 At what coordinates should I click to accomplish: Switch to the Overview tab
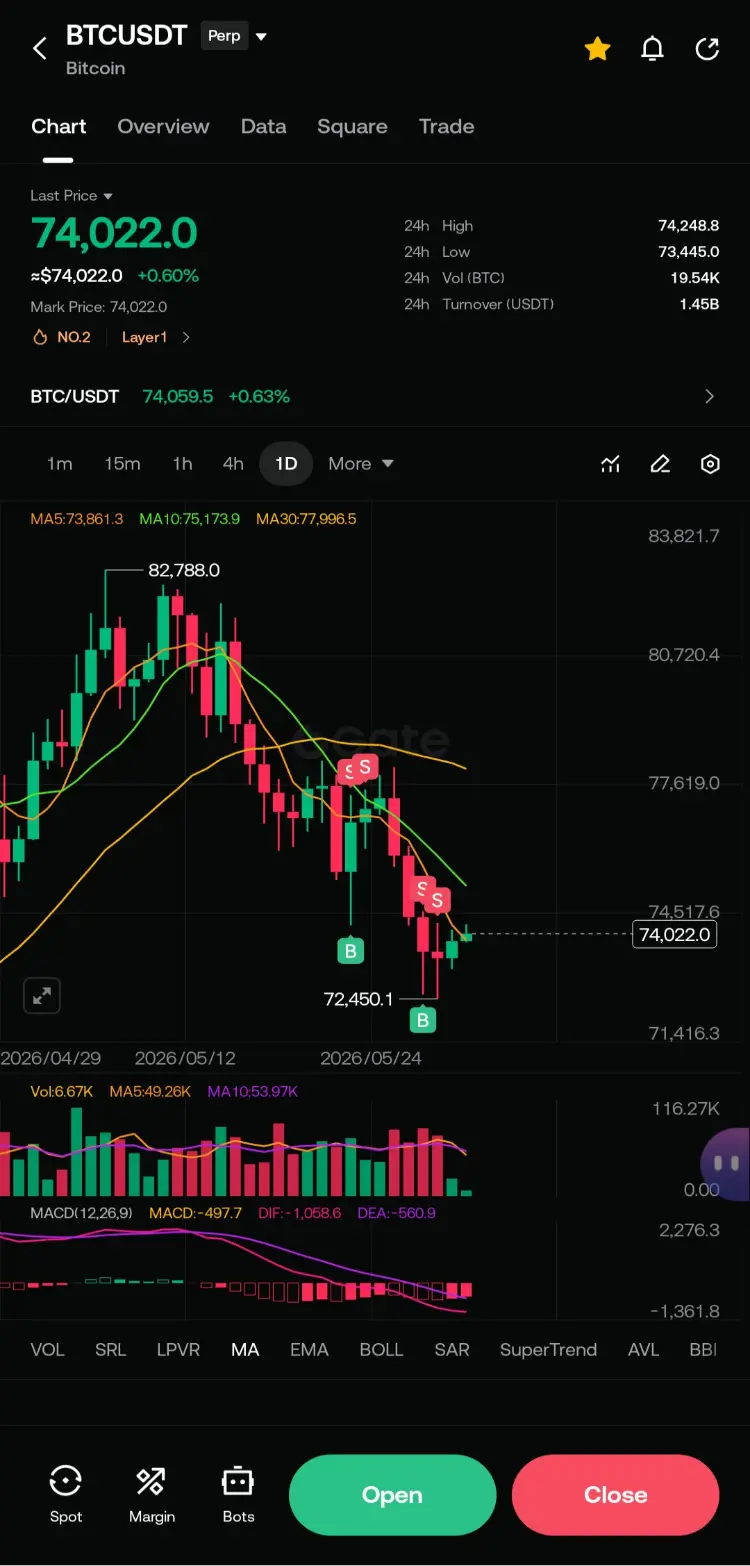point(163,126)
